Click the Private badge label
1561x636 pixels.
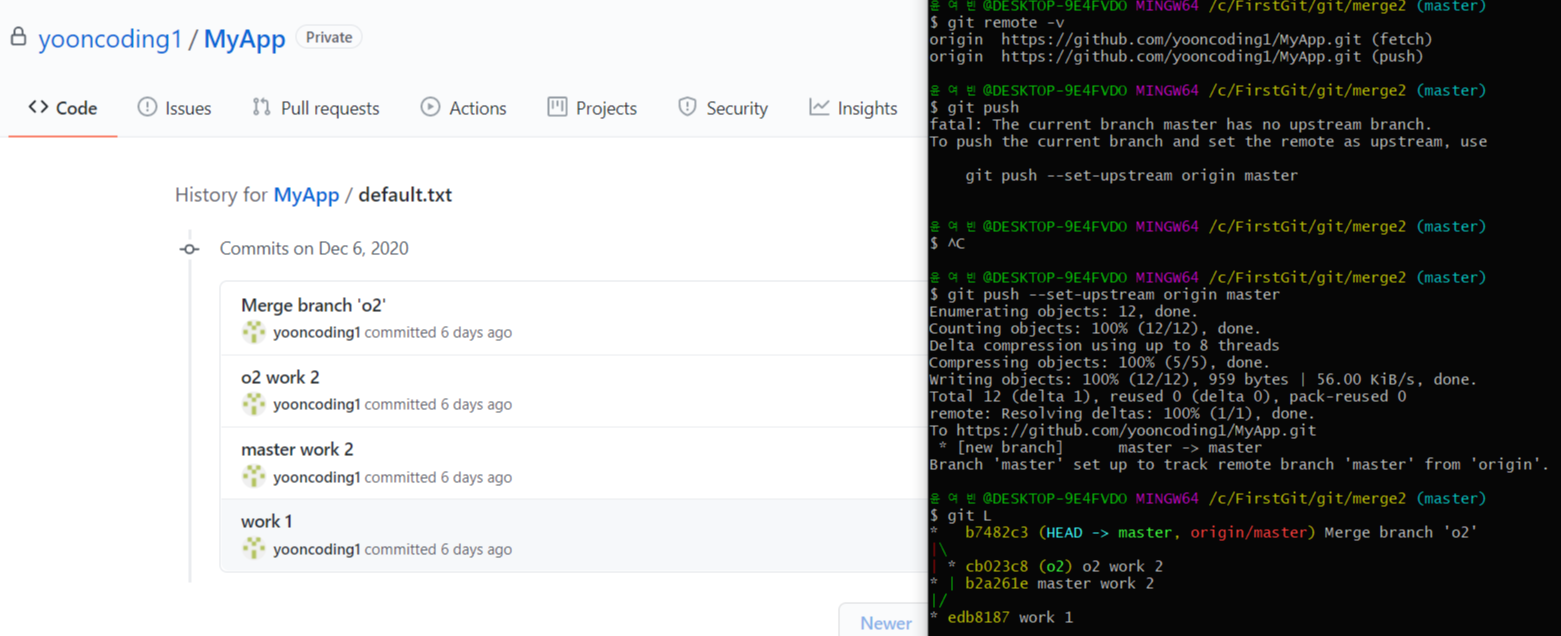click(x=329, y=38)
